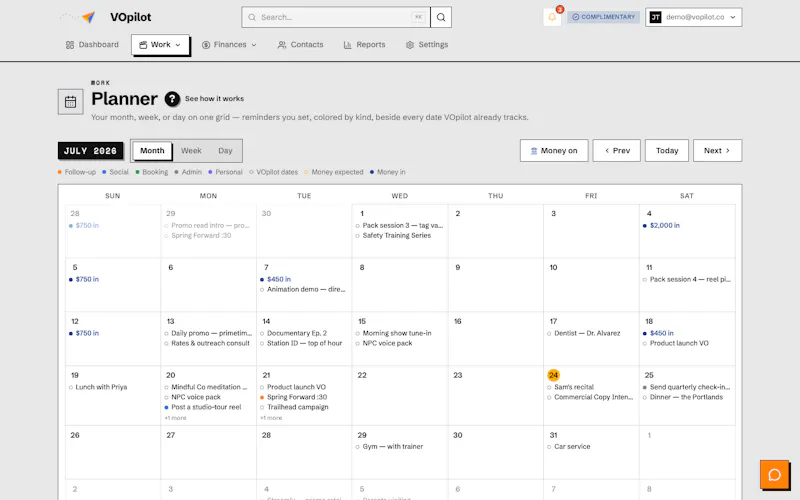Viewport: 800px width, 500px height.
Task: Open the notifications bell
Action: coord(552,17)
